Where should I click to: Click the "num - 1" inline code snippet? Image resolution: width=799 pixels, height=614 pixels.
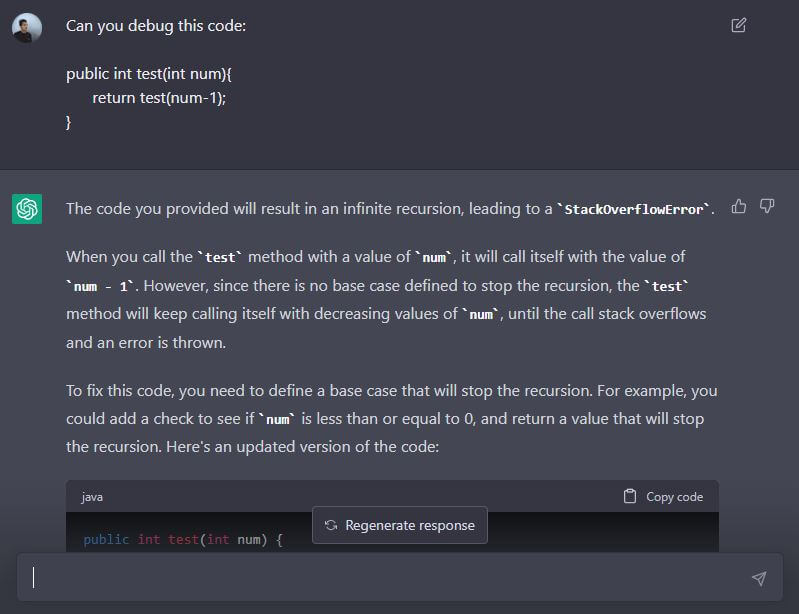tap(100, 286)
